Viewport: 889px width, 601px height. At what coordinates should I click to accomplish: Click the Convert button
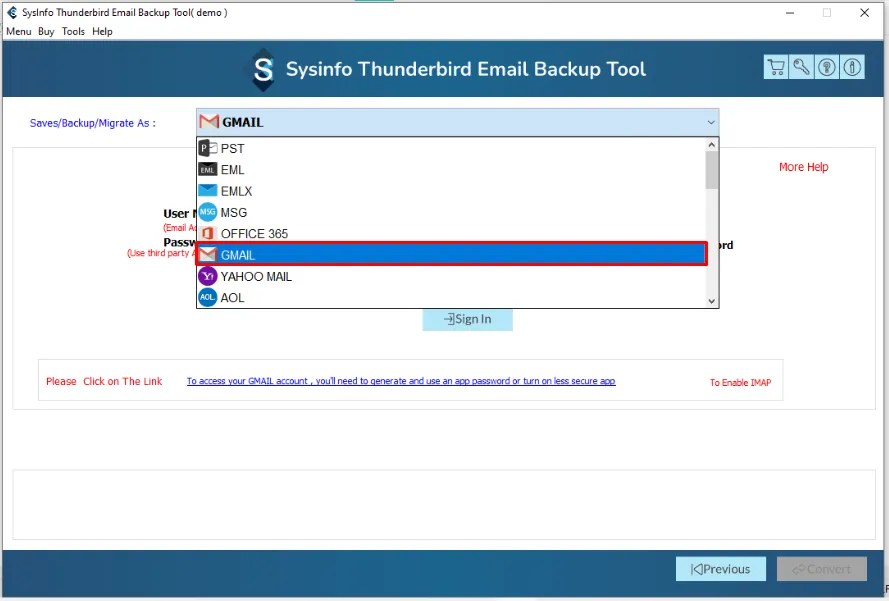point(822,569)
